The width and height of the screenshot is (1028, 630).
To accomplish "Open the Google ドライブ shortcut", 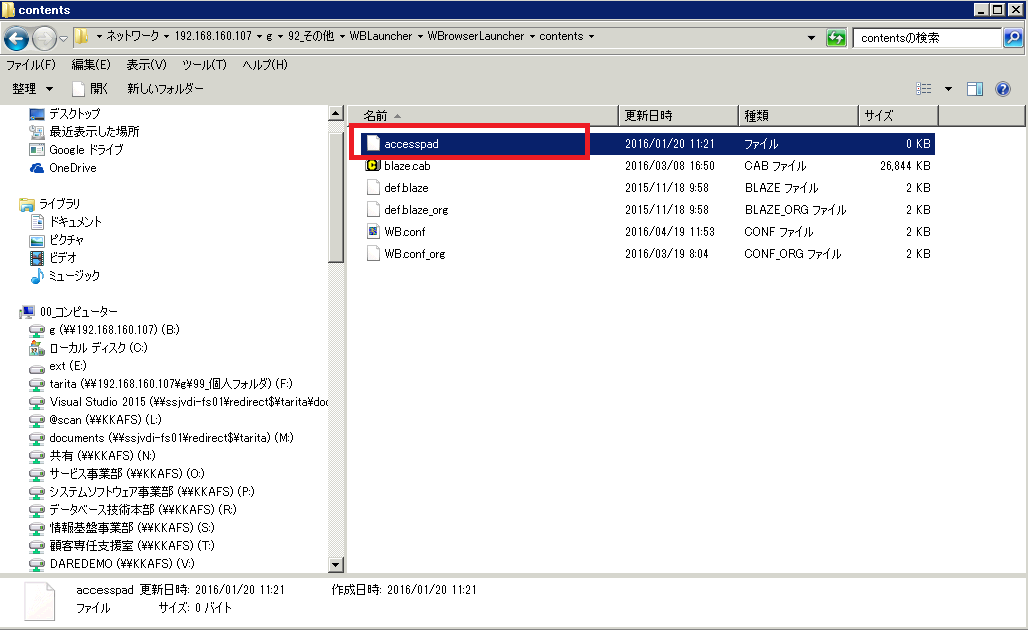I will (x=85, y=150).
